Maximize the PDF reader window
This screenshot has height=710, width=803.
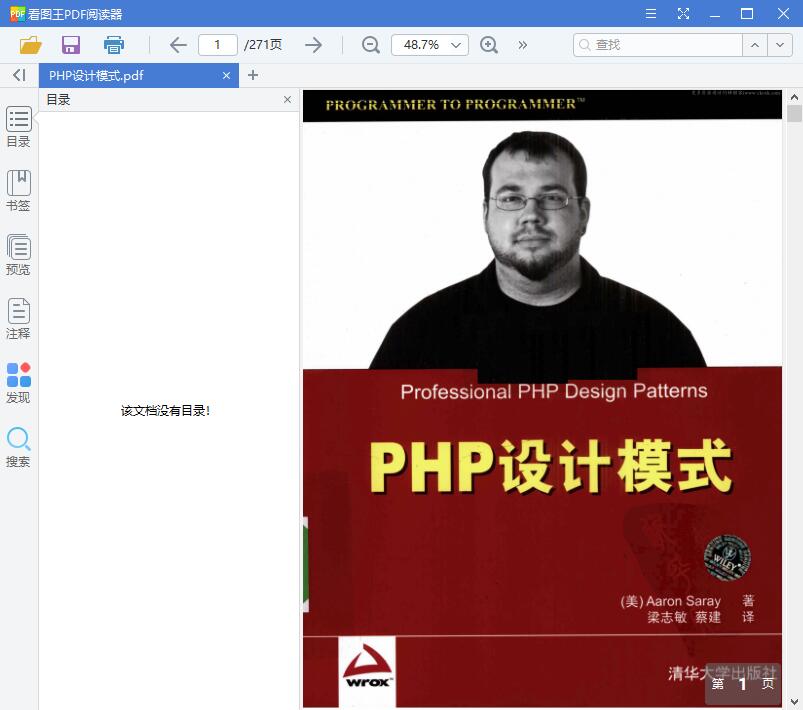(747, 14)
